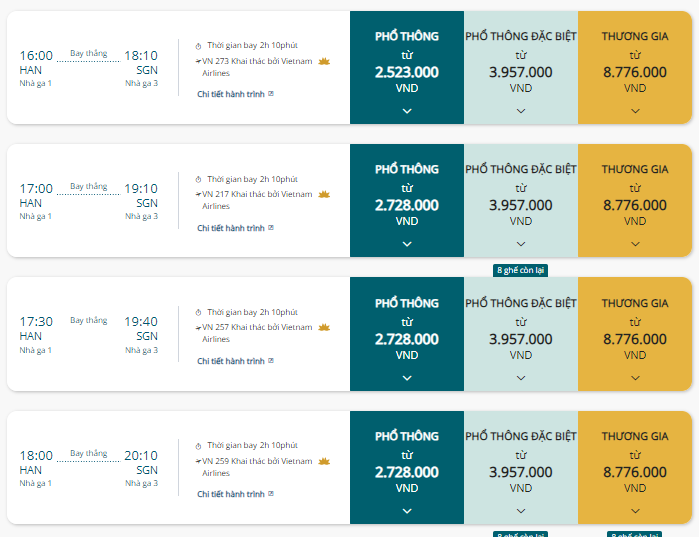Click the lotus logo beside flight VN 273
The width and height of the screenshot is (699, 537).
324,61
